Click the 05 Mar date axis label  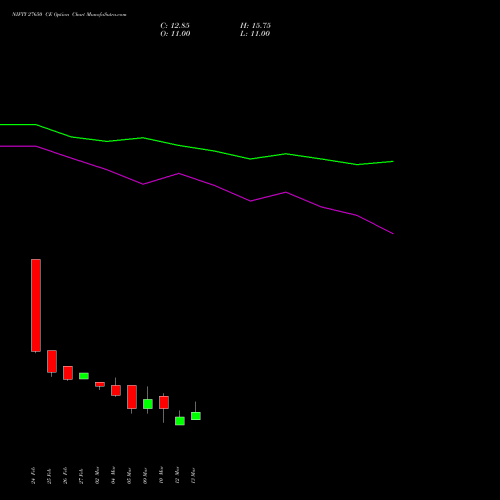tap(129, 476)
